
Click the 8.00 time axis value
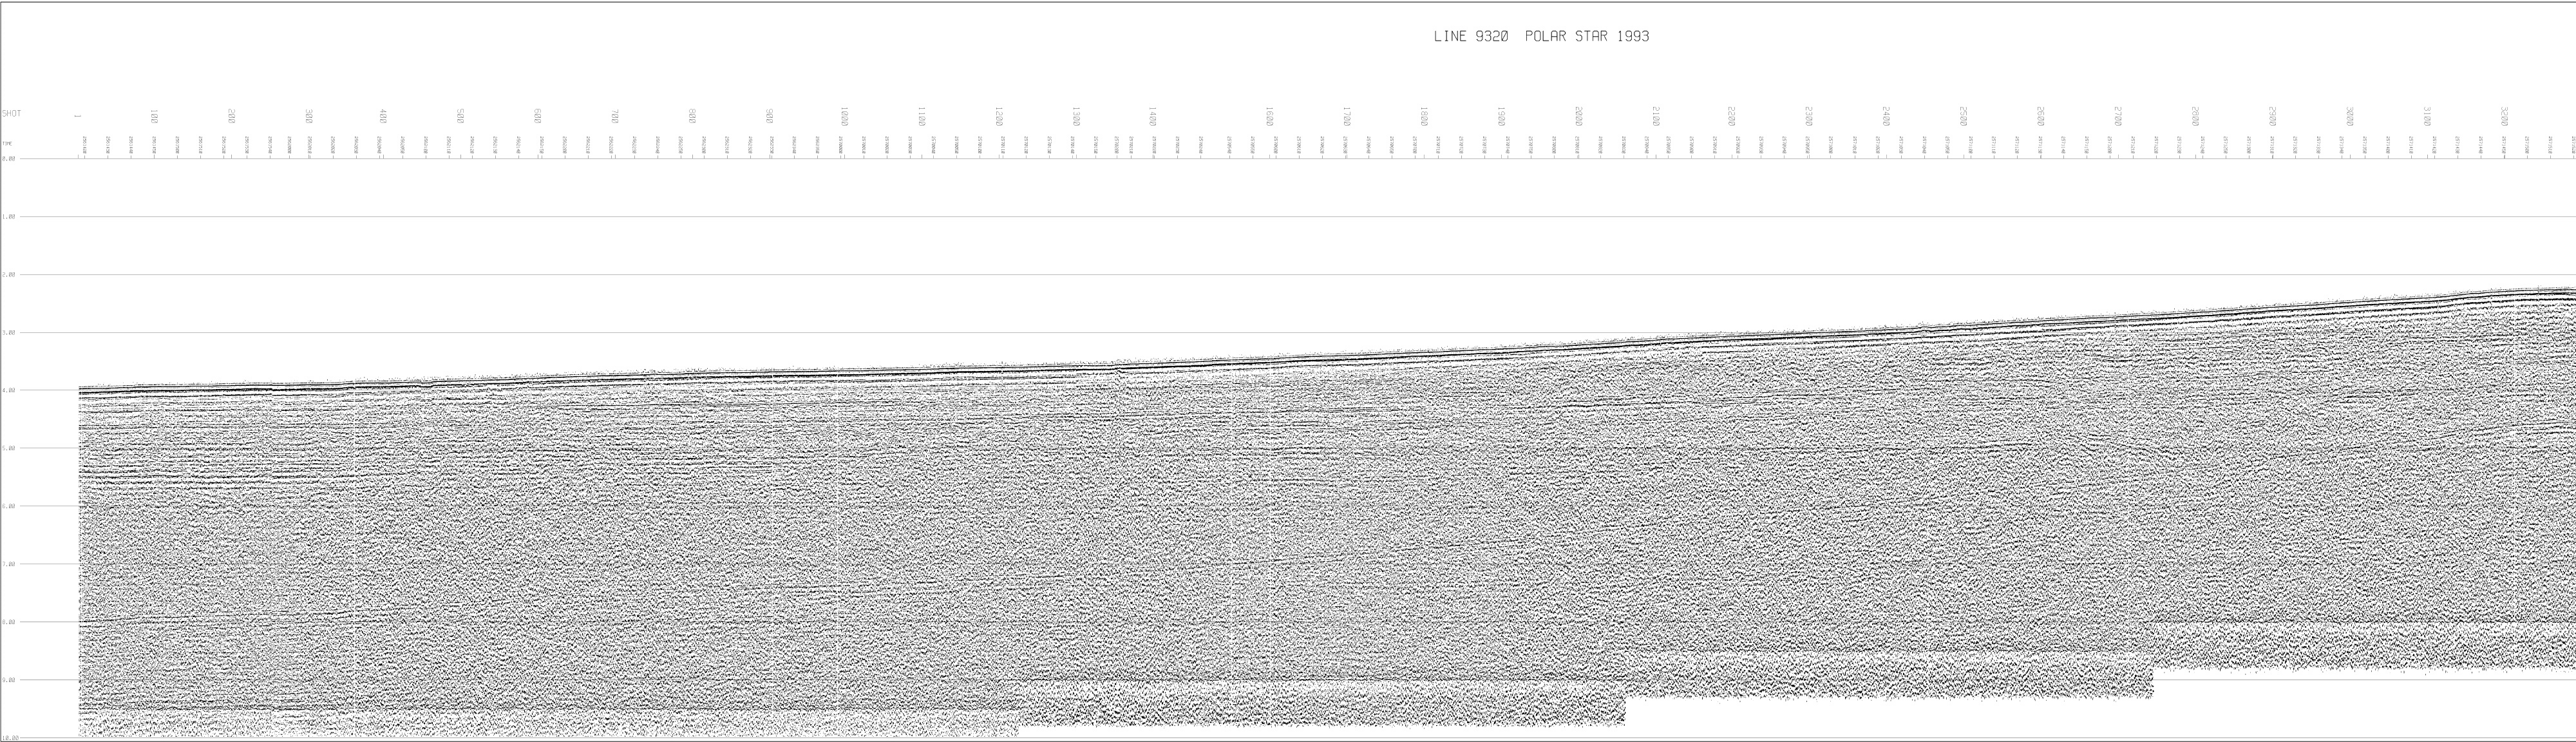(9, 623)
